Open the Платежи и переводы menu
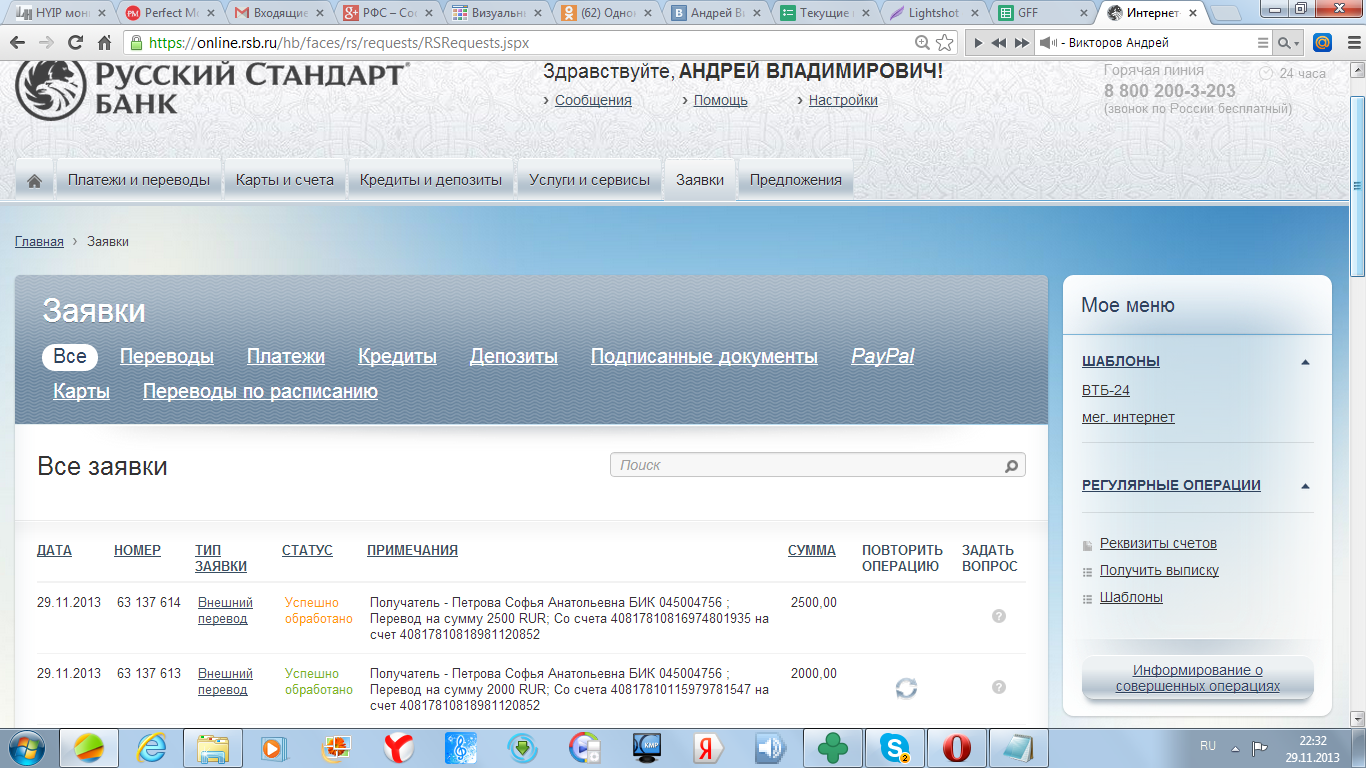1366x768 pixels. tap(139, 181)
